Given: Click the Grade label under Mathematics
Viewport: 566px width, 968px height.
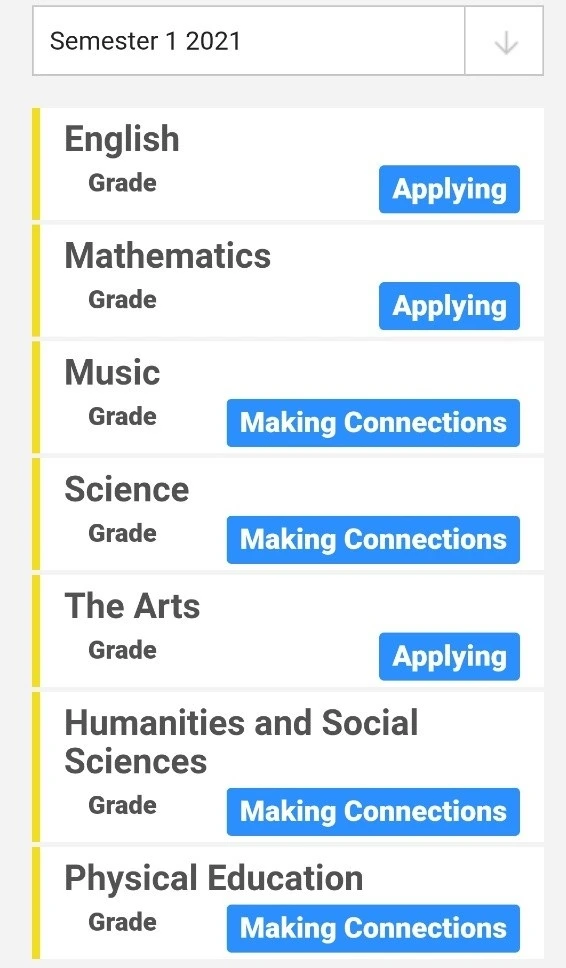Looking at the screenshot, I should pyautogui.click(x=122, y=299).
